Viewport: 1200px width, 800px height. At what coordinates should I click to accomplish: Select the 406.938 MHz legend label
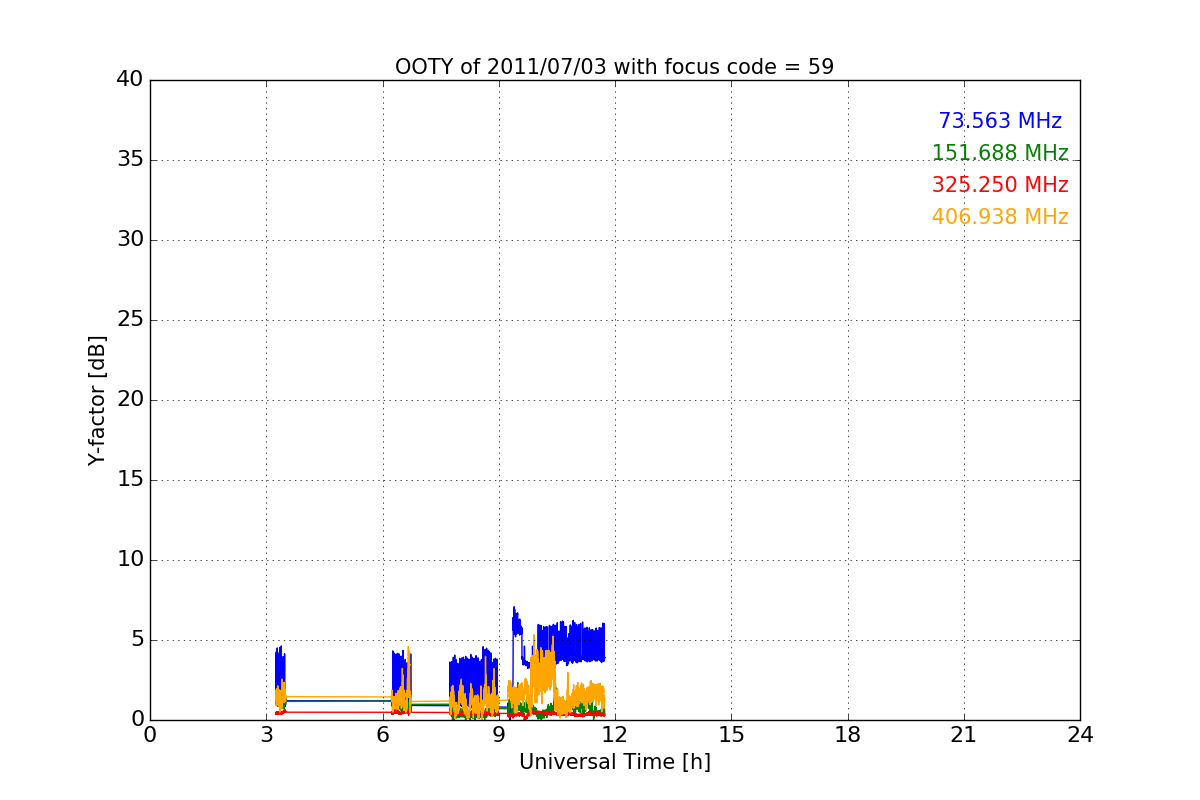tap(1000, 217)
